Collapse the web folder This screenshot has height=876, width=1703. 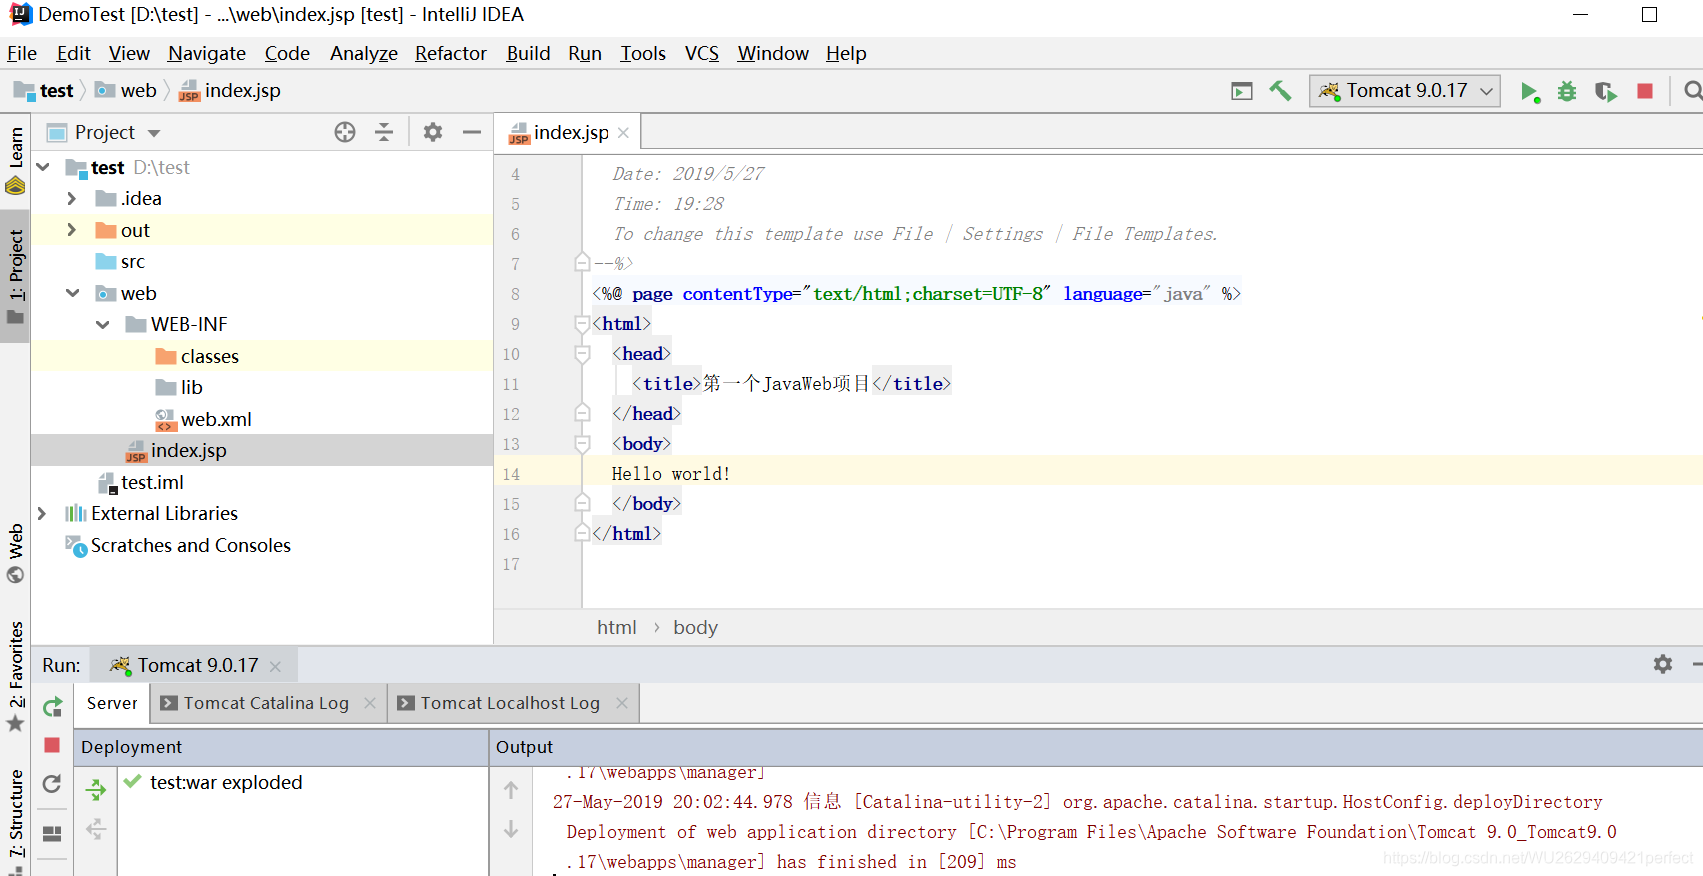(72, 293)
